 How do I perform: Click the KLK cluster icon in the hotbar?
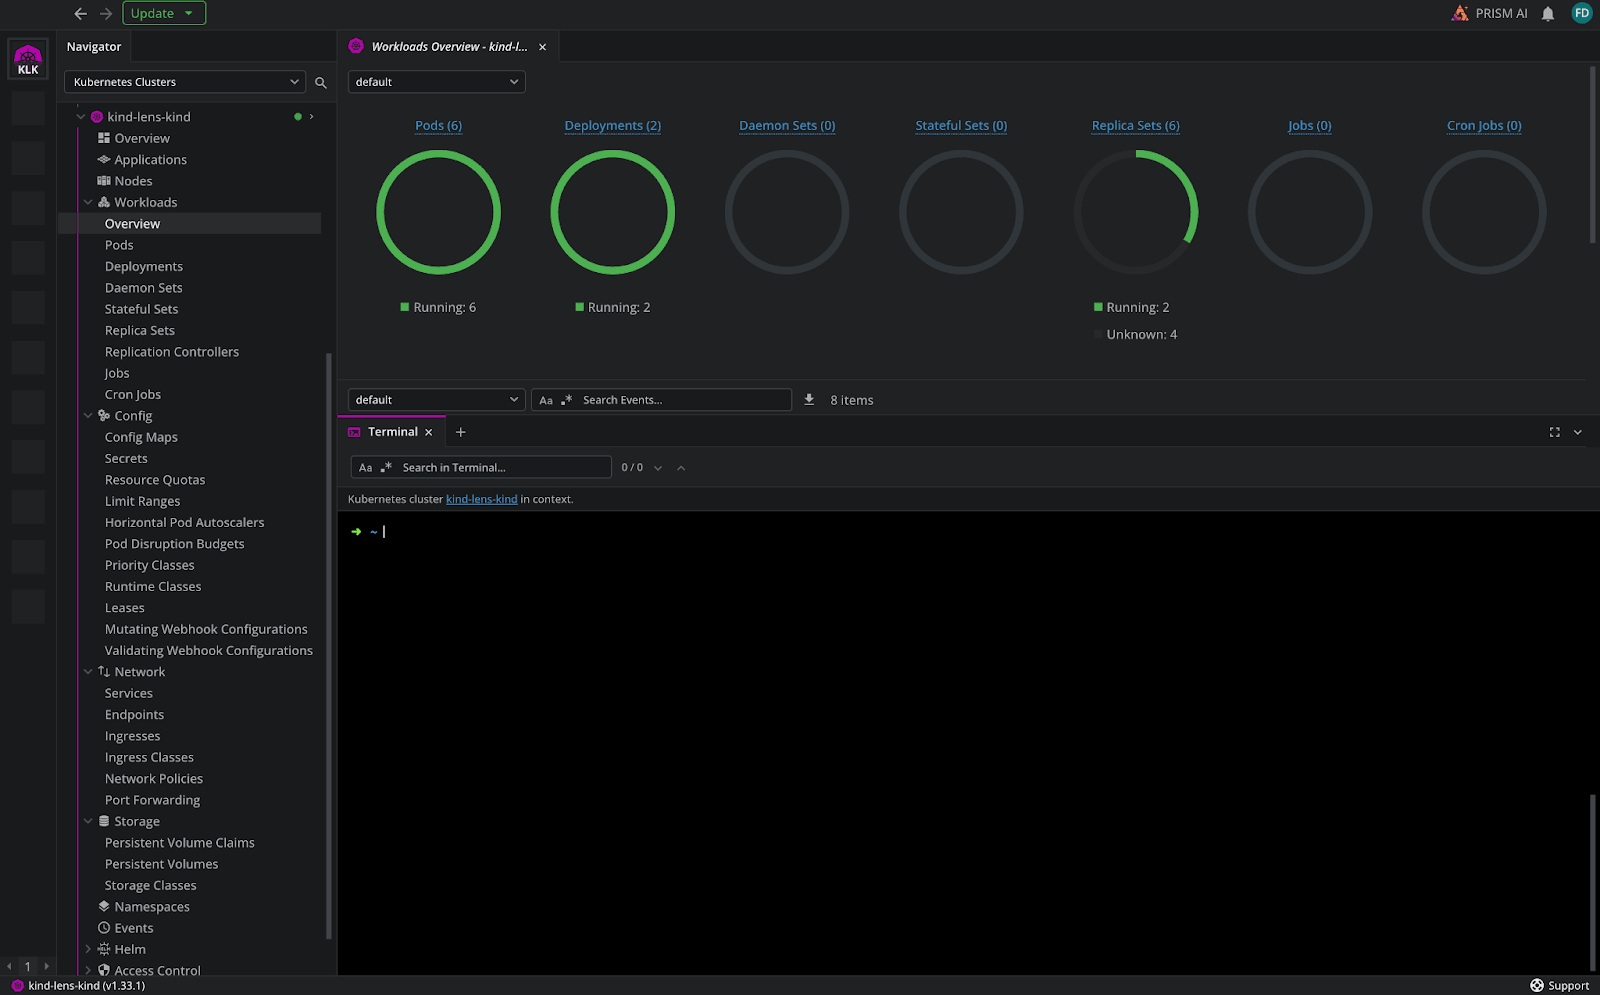pyautogui.click(x=27, y=58)
